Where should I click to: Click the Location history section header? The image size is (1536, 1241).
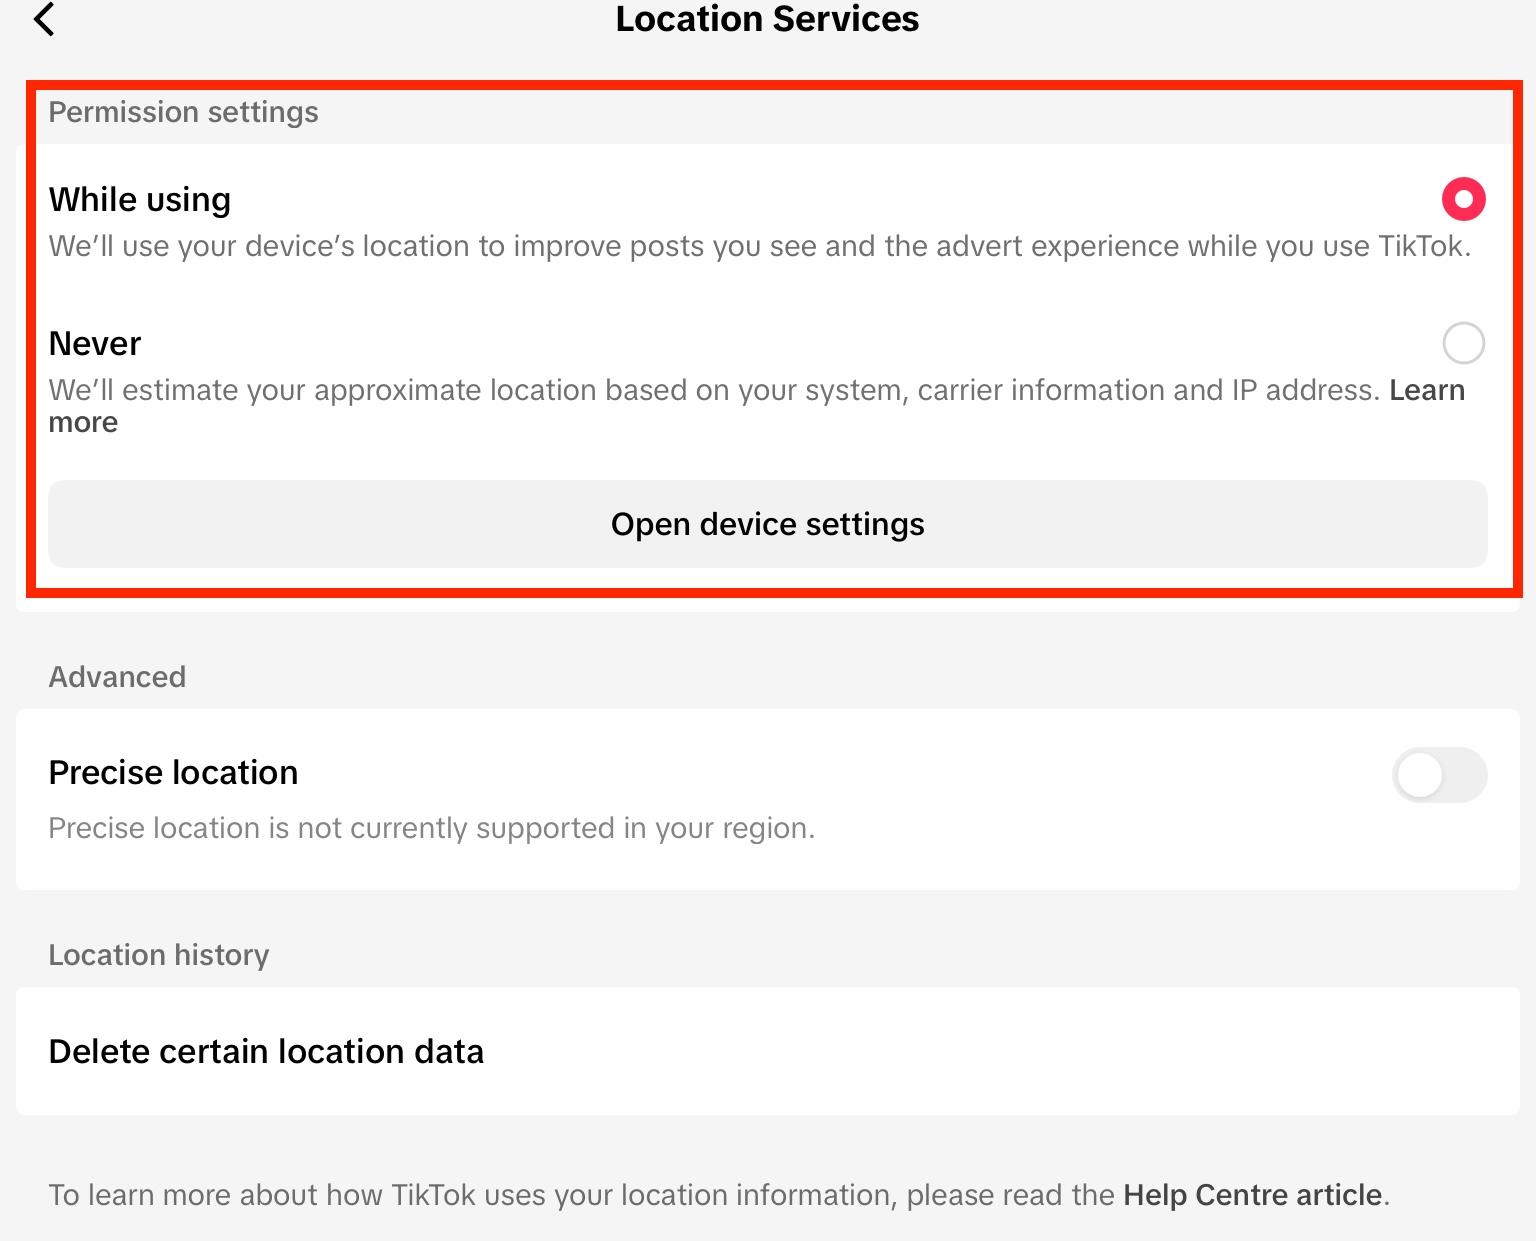(159, 955)
